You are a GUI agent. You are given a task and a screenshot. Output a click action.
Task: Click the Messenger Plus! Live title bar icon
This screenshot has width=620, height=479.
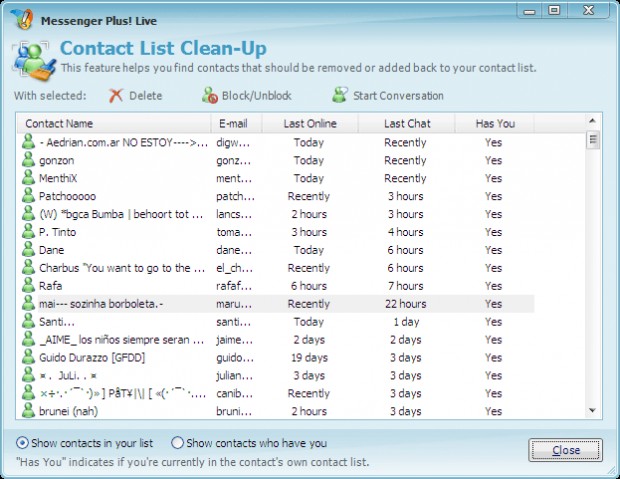(x=21, y=19)
